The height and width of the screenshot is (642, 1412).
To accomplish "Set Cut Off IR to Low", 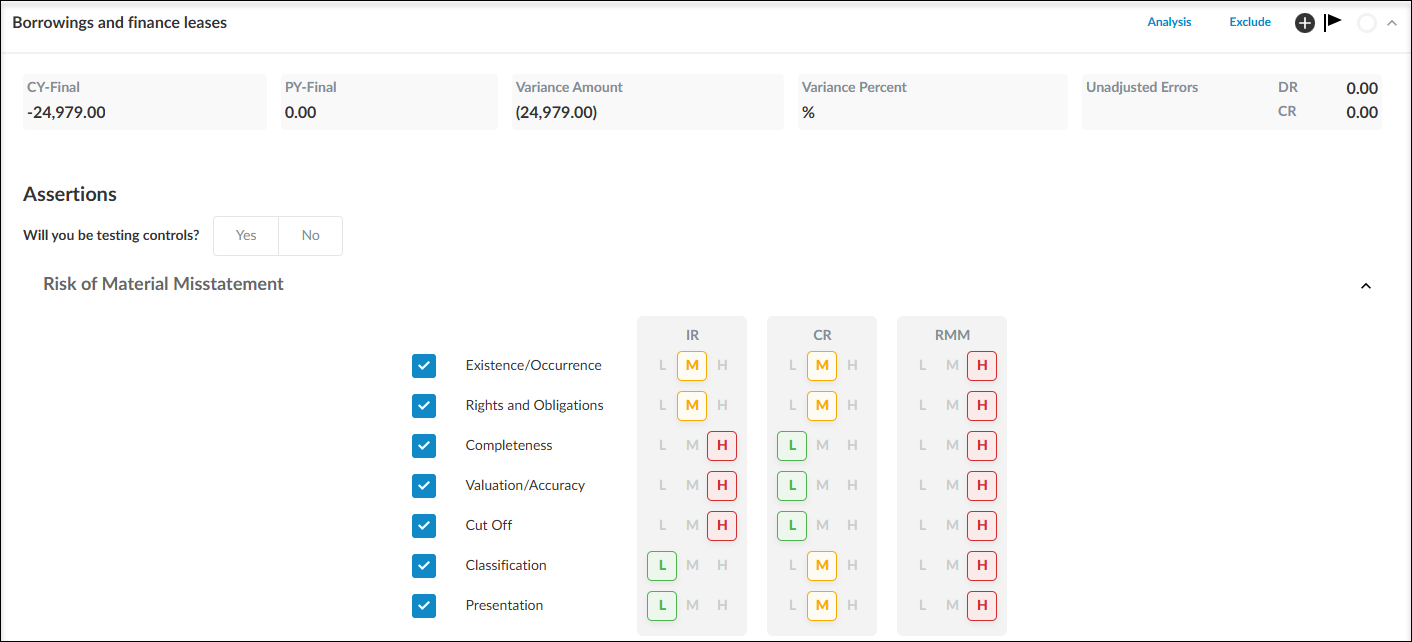I will coord(662,526).
